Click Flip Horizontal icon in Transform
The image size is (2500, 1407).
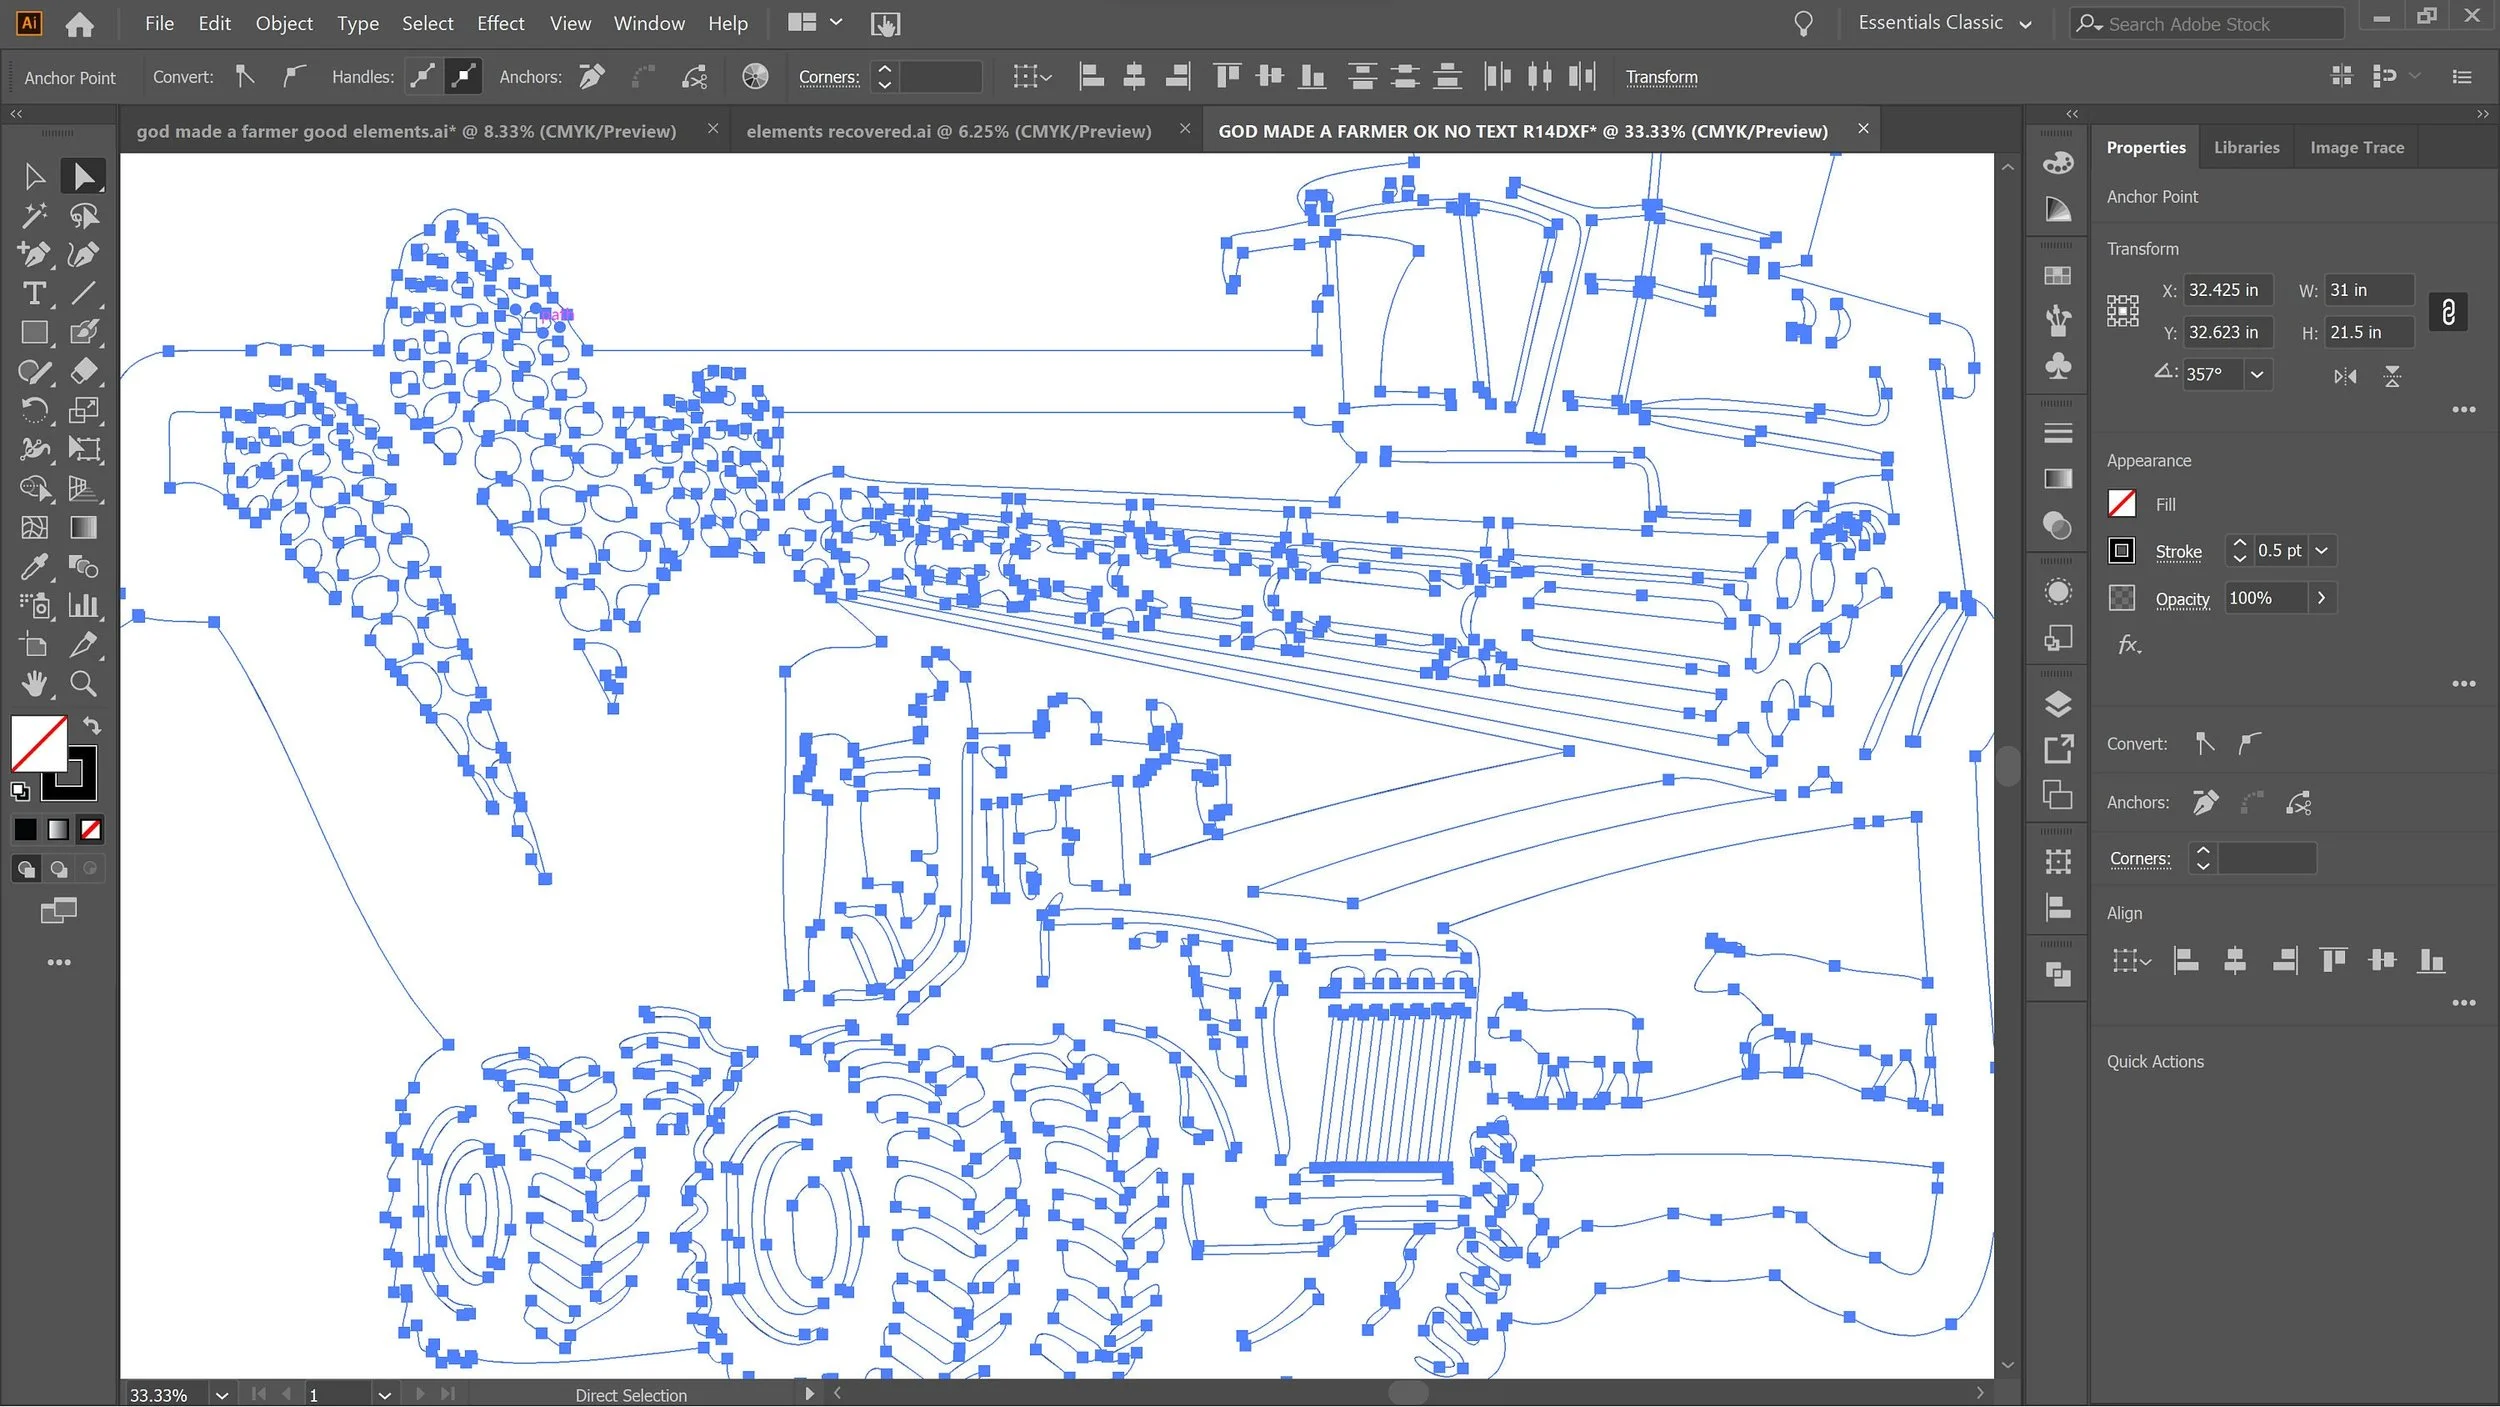(2345, 376)
